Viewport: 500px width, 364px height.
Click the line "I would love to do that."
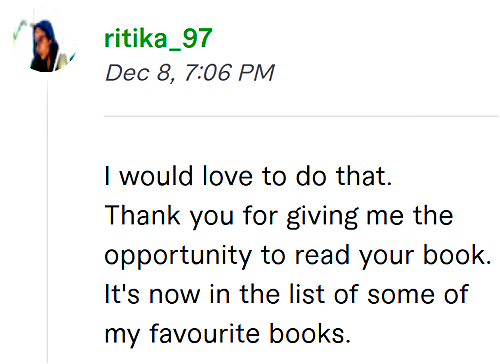248,176
